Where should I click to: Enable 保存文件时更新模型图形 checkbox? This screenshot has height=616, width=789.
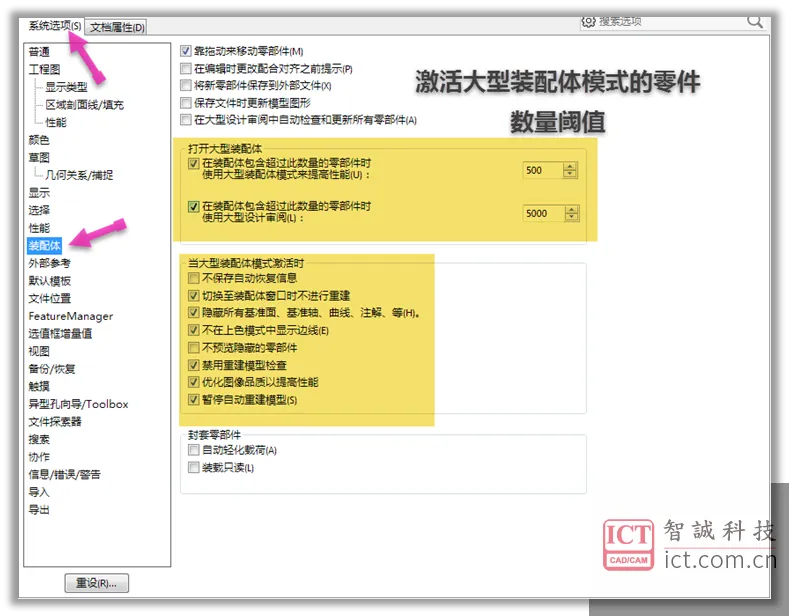[x=186, y=103]
